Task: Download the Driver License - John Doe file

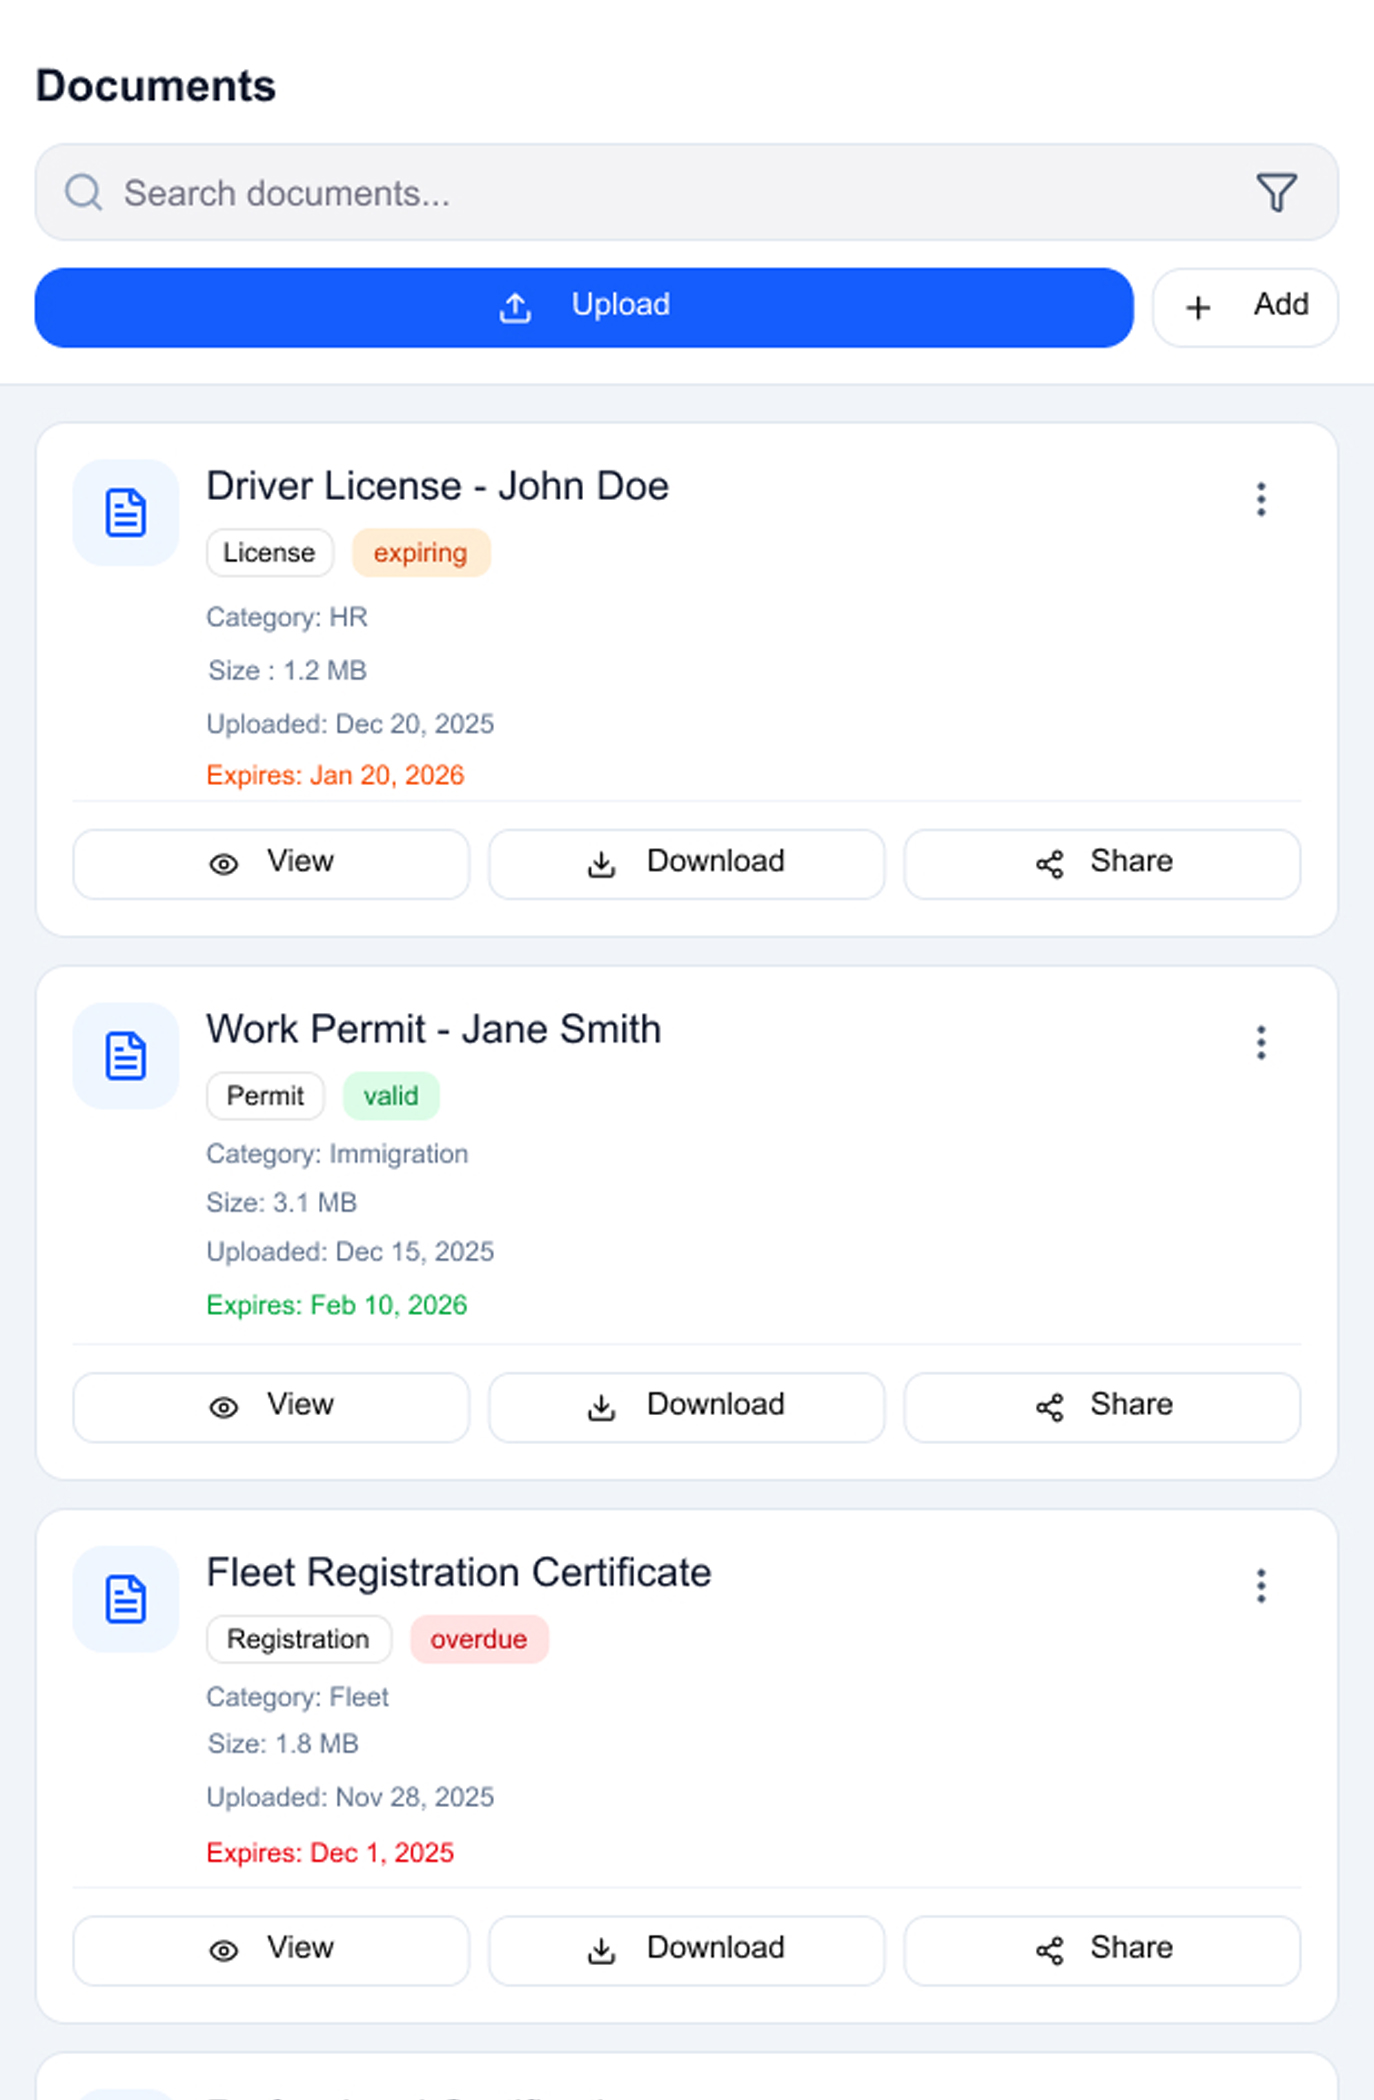Action: (686, 863)
